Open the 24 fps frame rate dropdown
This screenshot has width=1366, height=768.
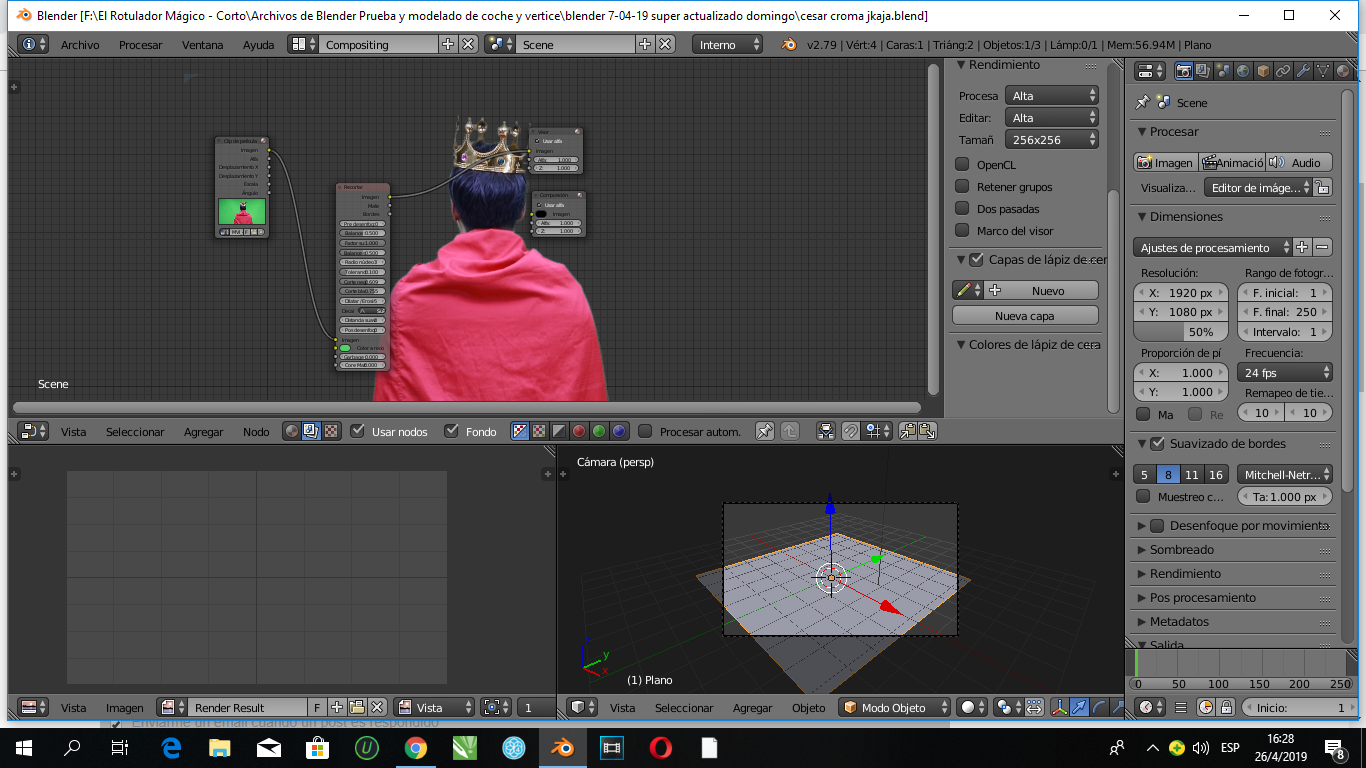coord(1285,372)
